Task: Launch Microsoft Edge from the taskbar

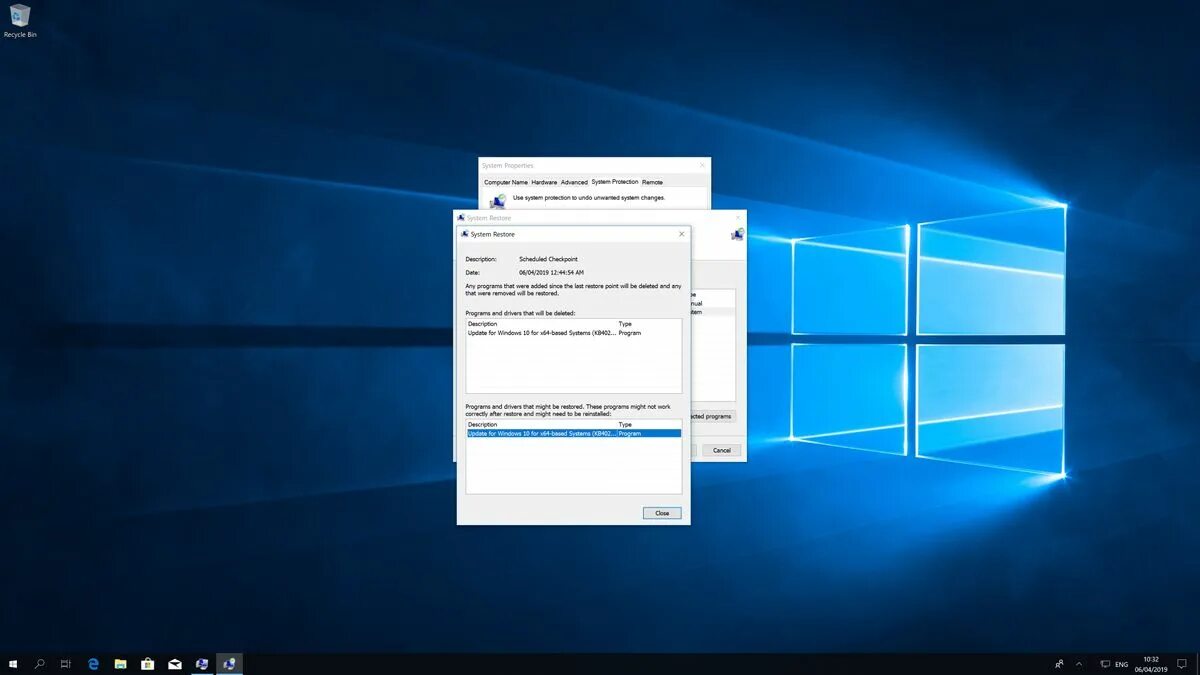Action: [x=94, y=664]
